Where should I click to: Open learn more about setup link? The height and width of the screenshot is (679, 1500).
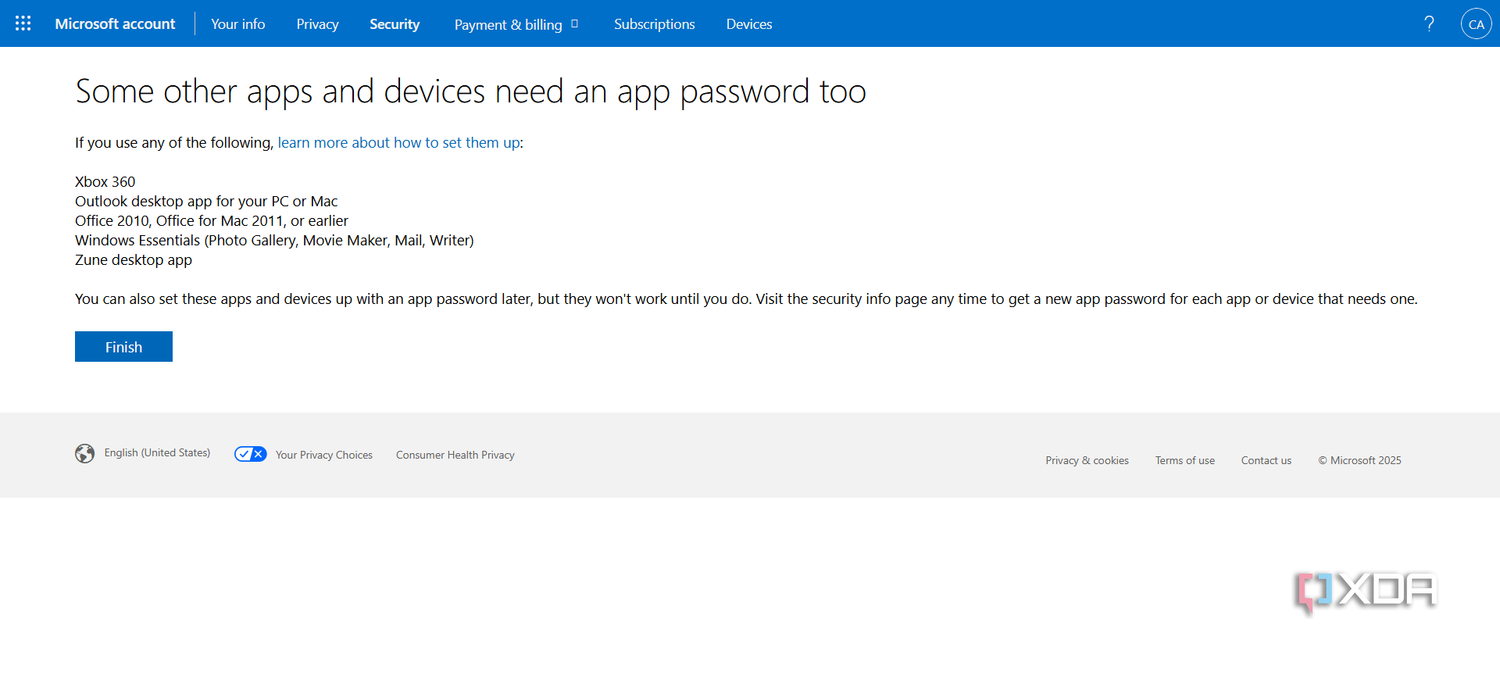pyautogui.click(x=399, y=143)
